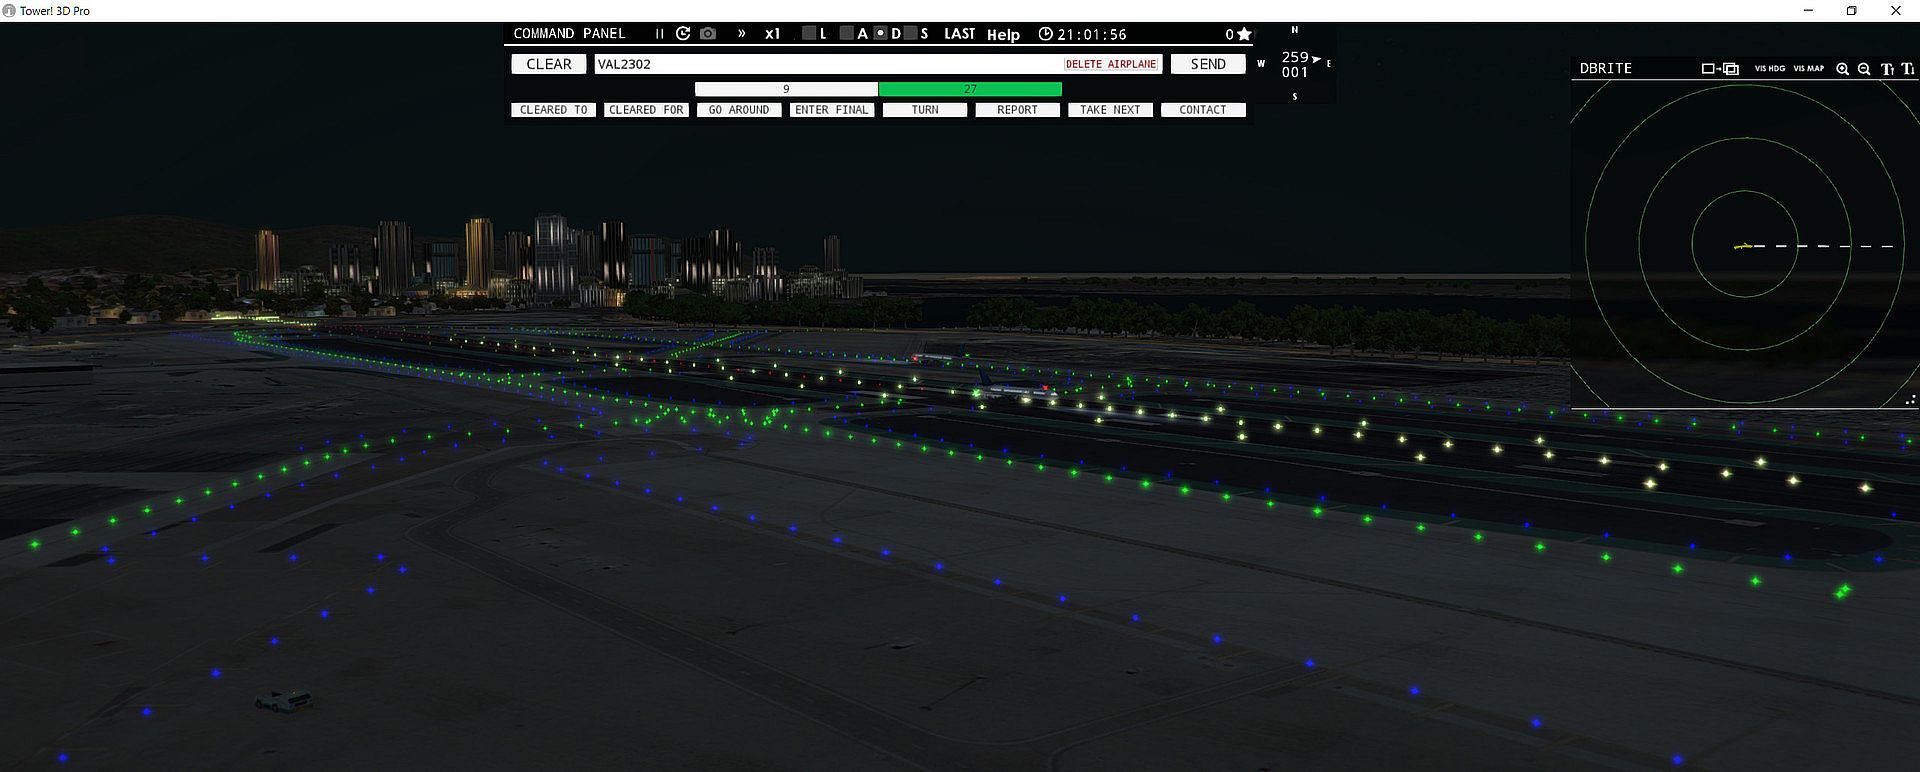Viewport: 1920px width, 772px height.
Task: Toggle the L checkbox
Action: [809, 33]
